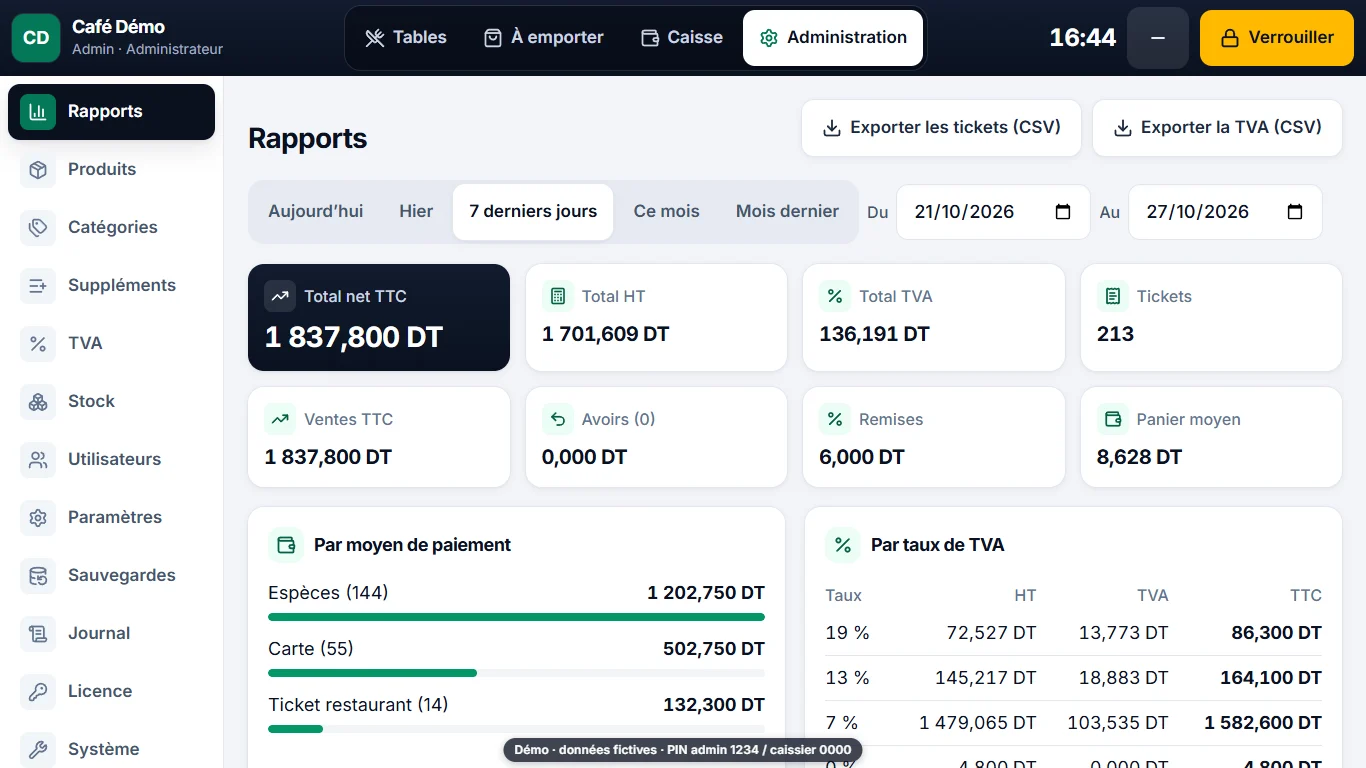This screenshot has height=768, width=1366.
Task: Select the Aujourd'hui period filter
Action: [x=316, y=212]
